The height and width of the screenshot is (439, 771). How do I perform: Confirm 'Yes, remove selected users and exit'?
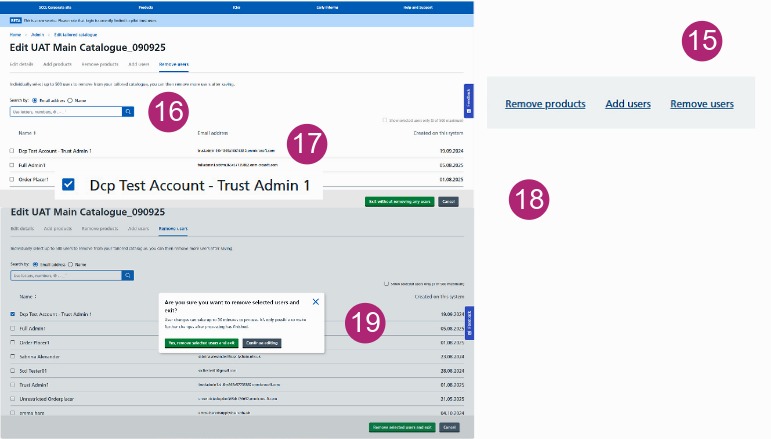click(x=202, y=343)
